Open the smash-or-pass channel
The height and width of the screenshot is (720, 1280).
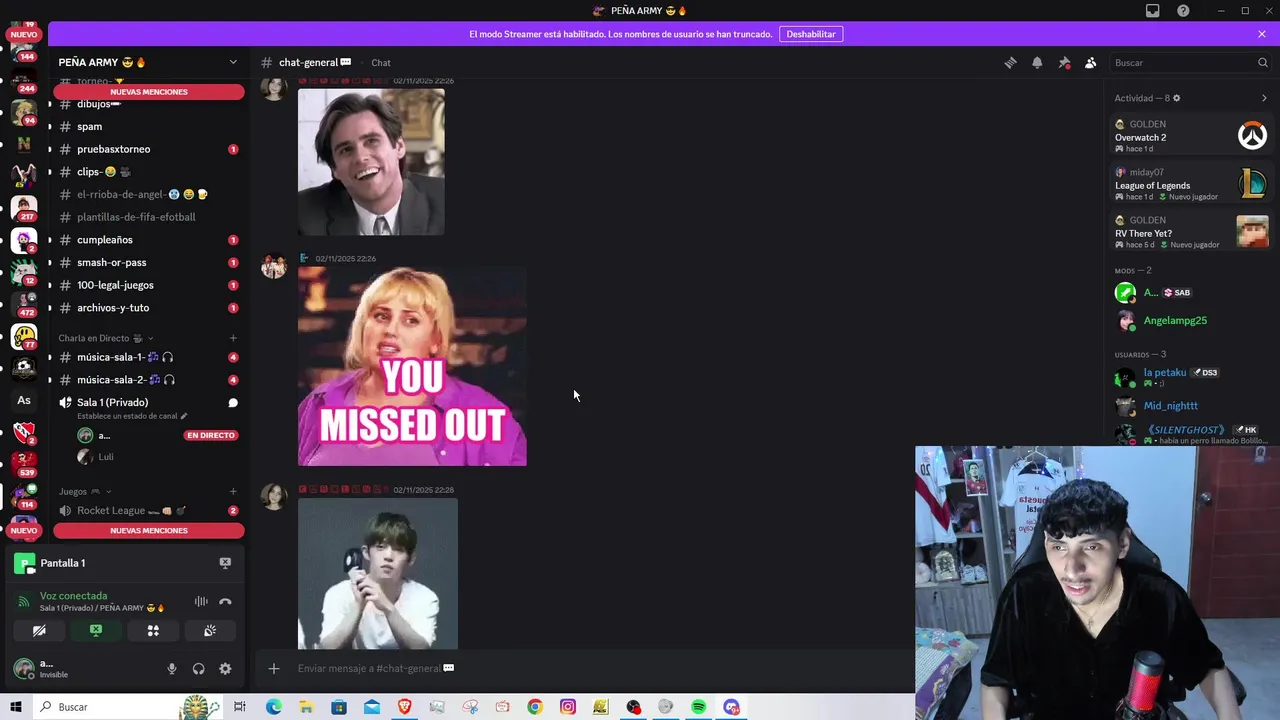tap(147, 262)
